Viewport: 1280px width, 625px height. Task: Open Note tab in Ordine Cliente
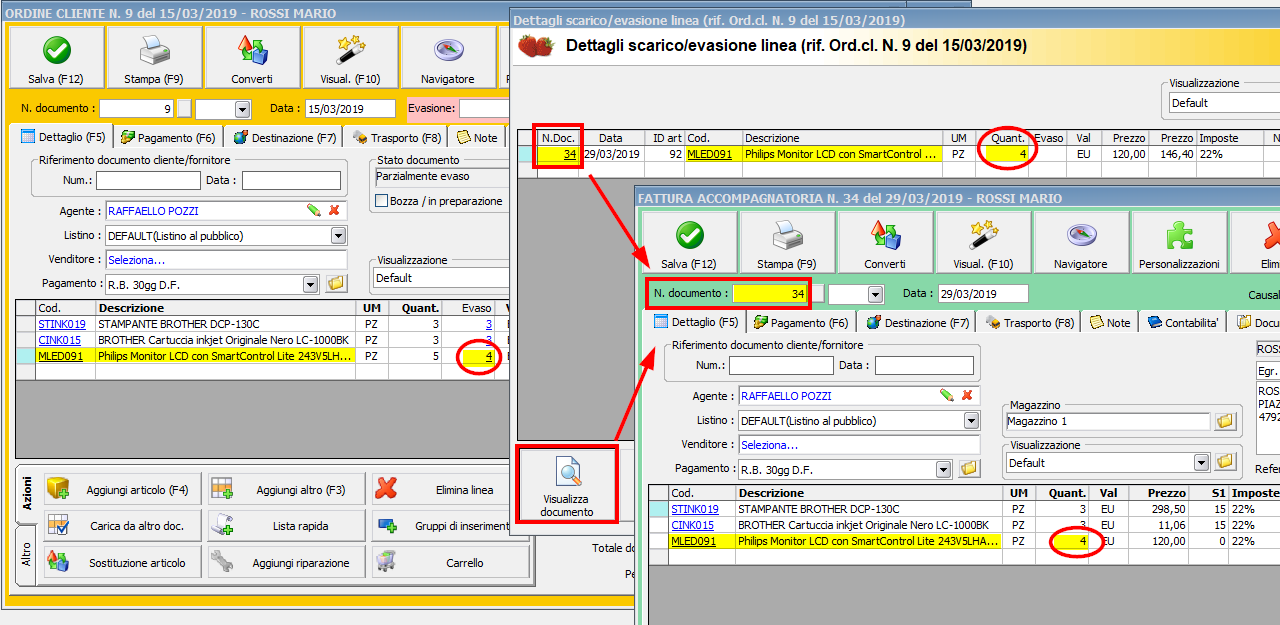click(x=477, y=138)
